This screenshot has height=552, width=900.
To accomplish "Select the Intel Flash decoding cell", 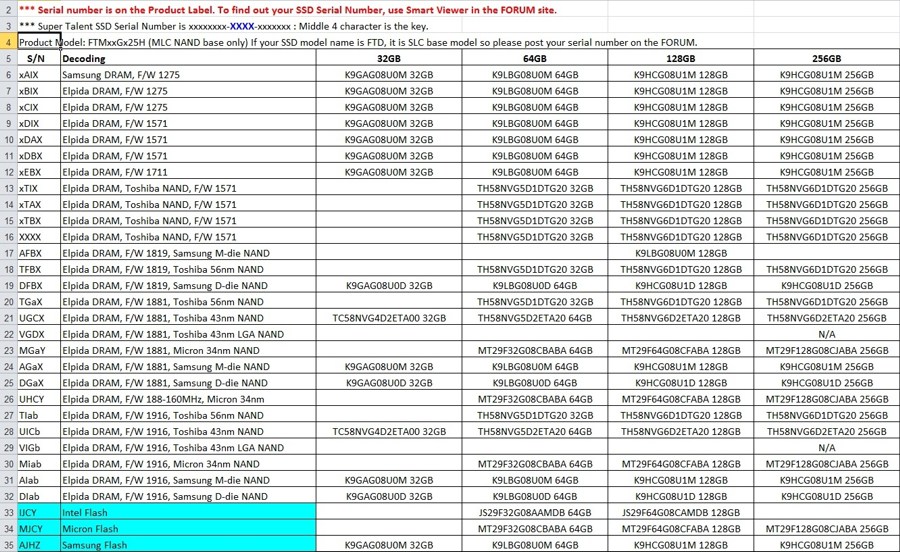I will point(188,512).
